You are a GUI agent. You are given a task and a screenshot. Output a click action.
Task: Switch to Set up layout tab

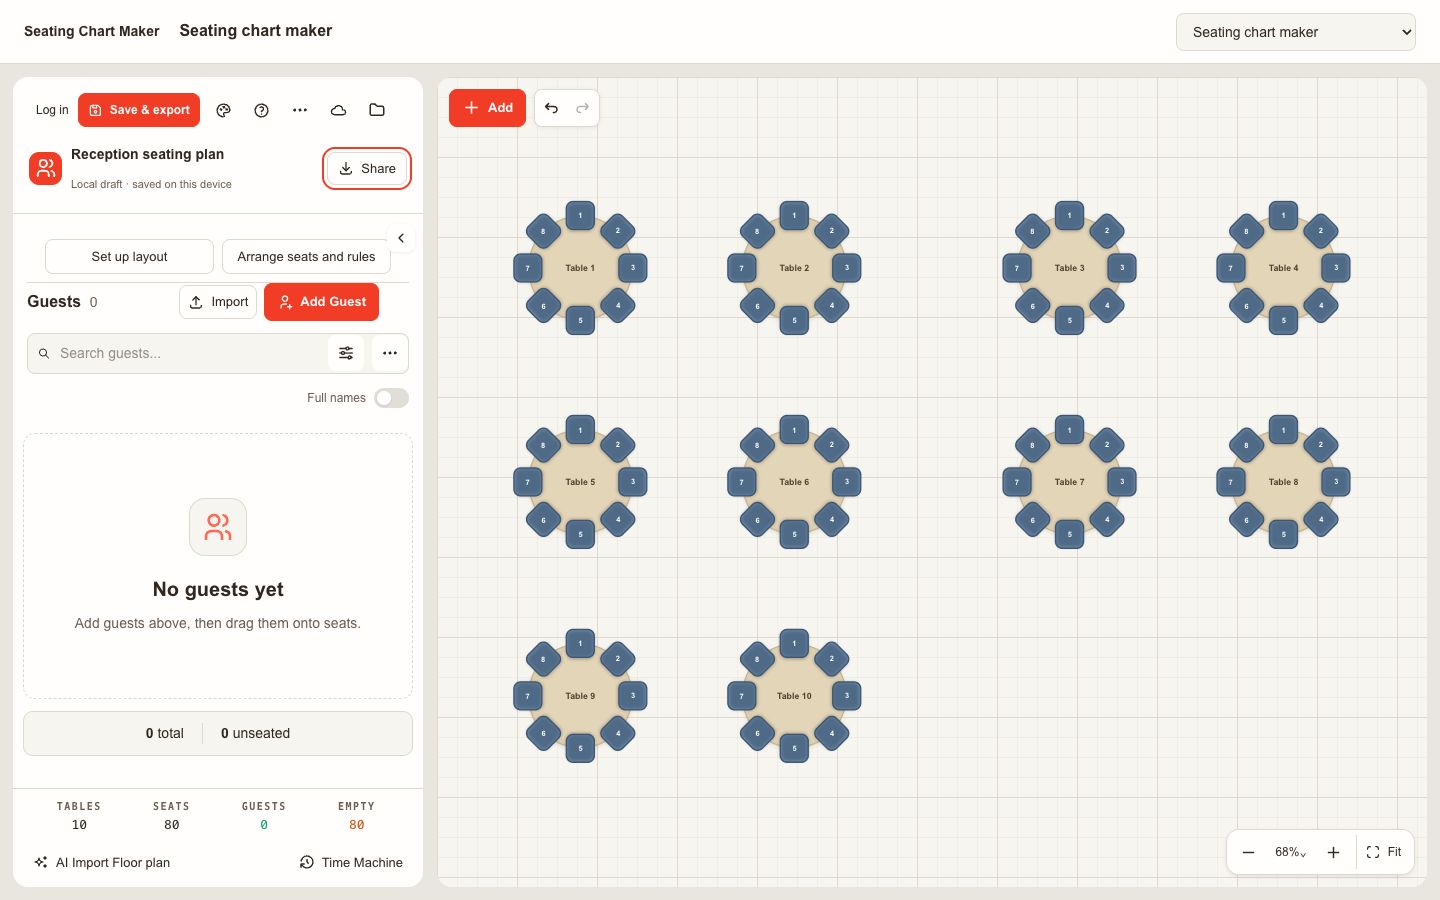[x=129, y=257]
